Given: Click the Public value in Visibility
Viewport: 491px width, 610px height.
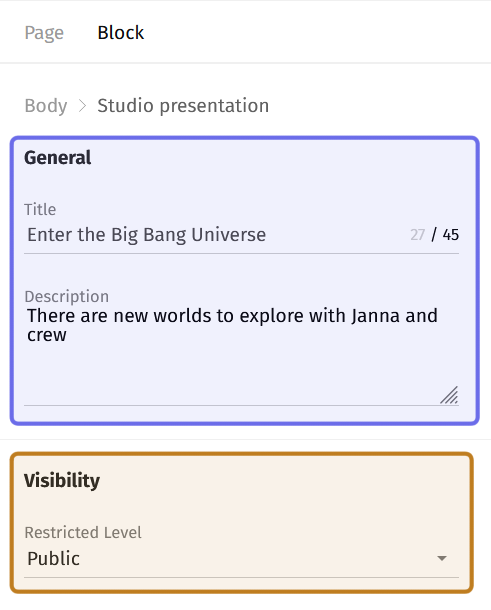Looking at the screenshot, I should coord(54,559).
